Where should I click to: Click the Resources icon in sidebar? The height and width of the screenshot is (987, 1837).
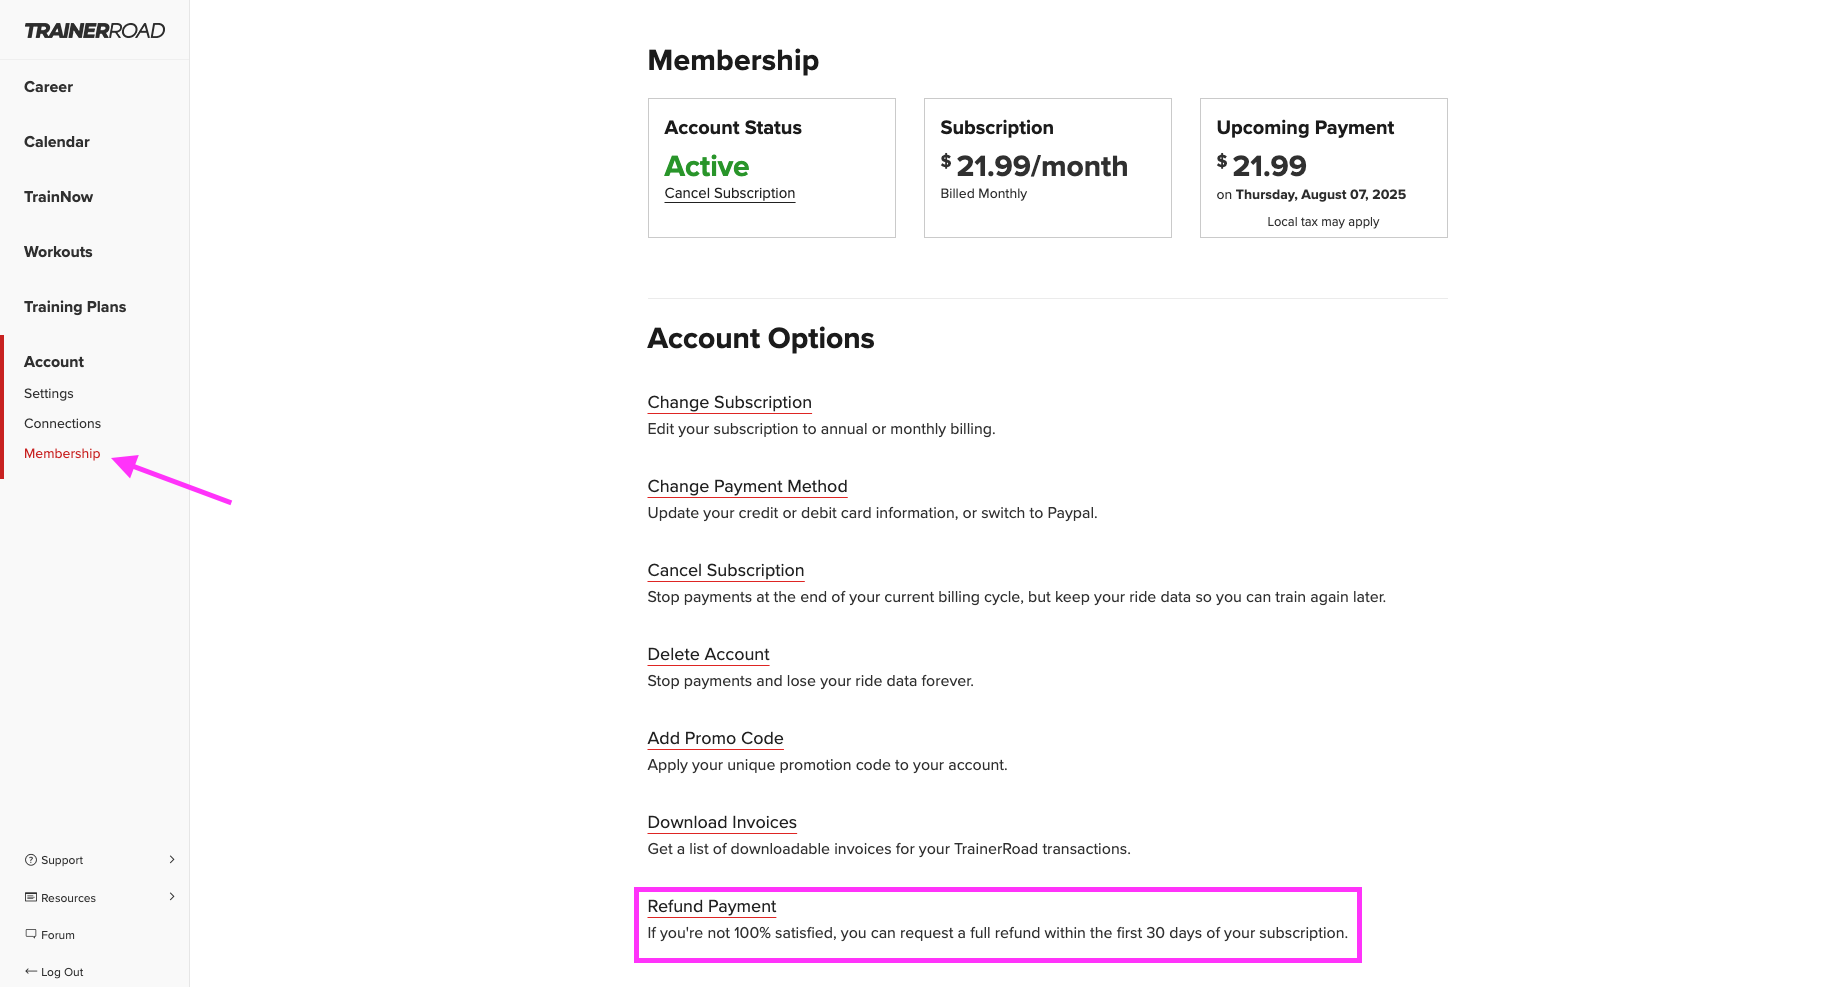tap(31, 897)
